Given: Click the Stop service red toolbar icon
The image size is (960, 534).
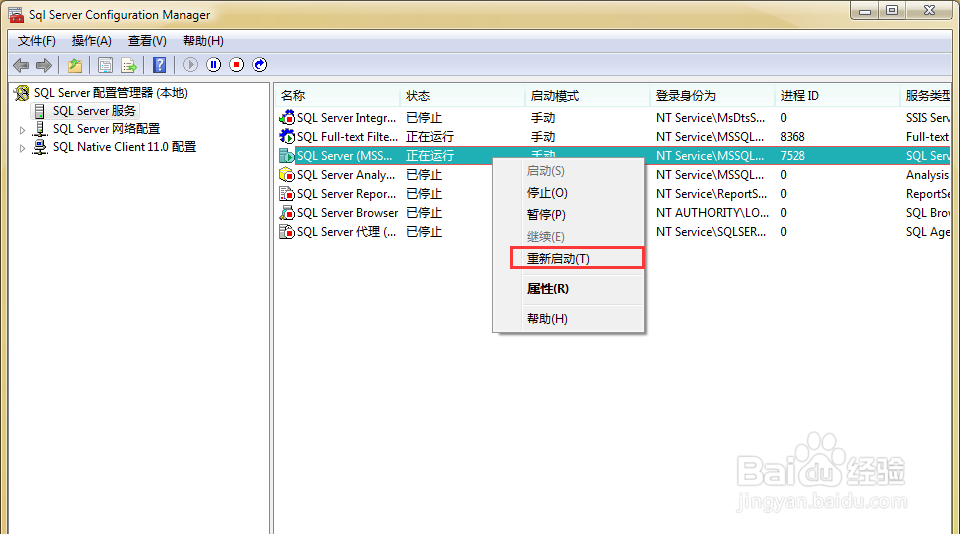Looking at the screenshot, I should tap(237, 64).
